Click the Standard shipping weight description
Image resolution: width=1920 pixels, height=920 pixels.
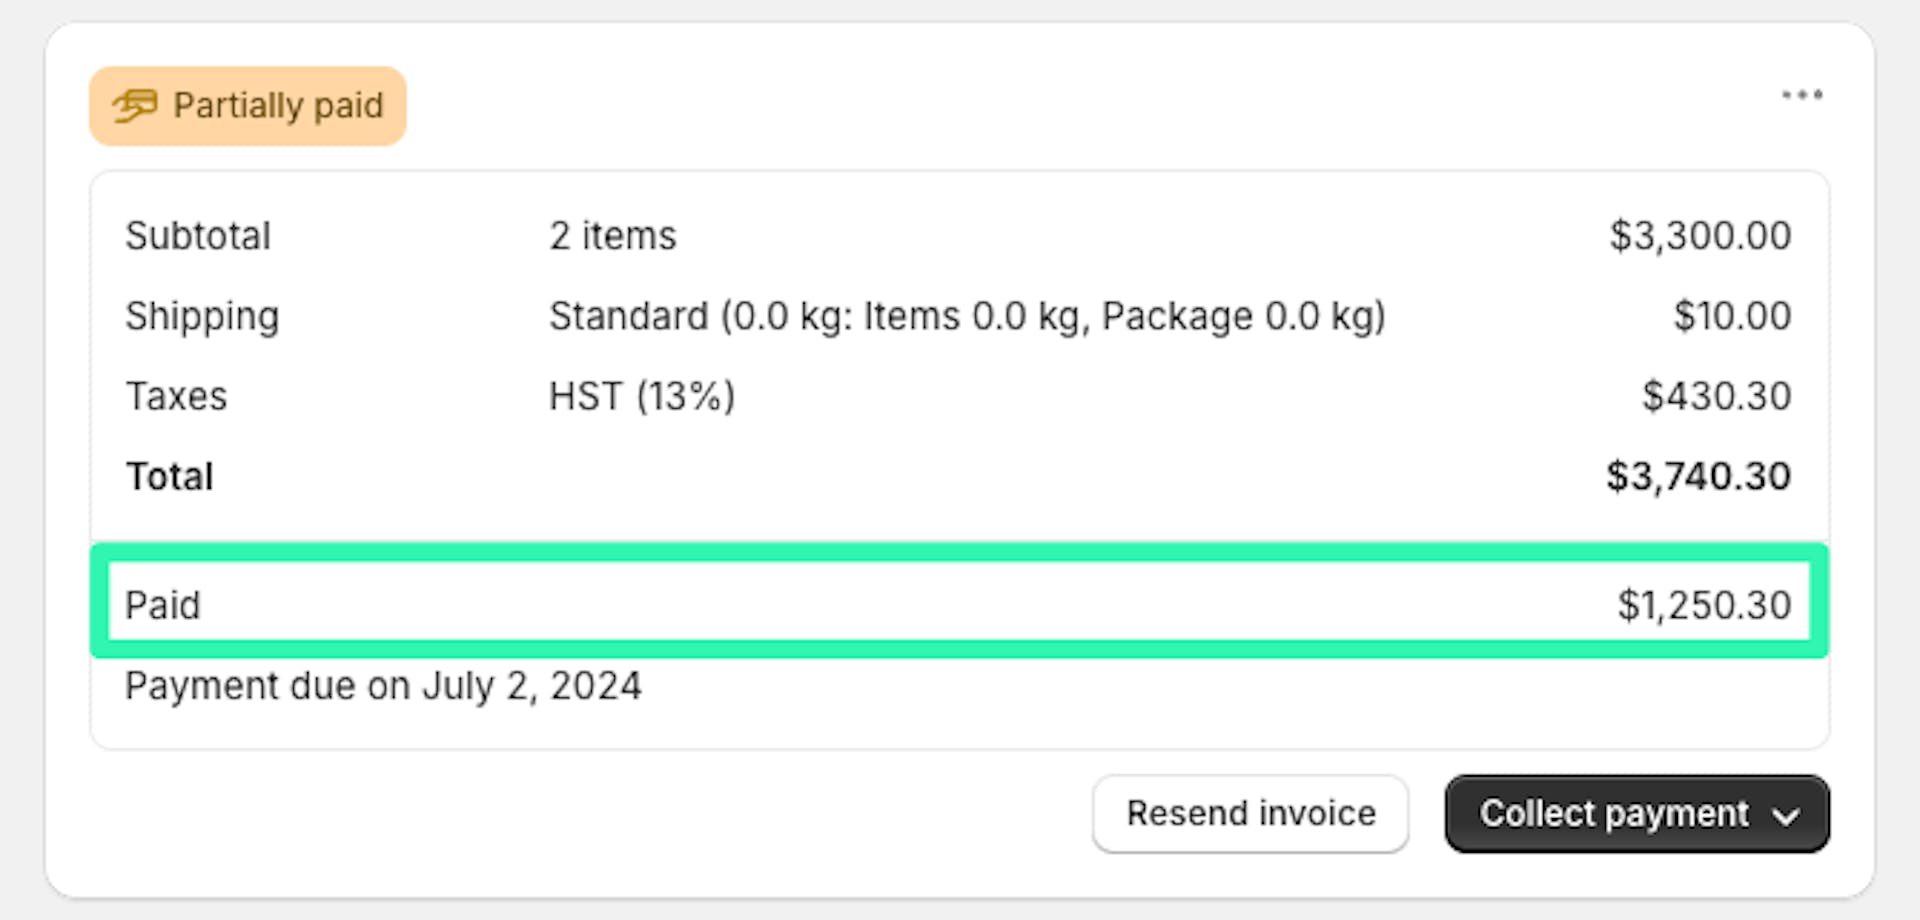tap(967, 316)
